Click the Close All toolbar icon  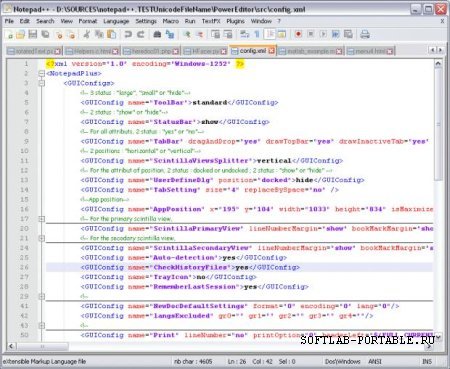tap(71, 34)
